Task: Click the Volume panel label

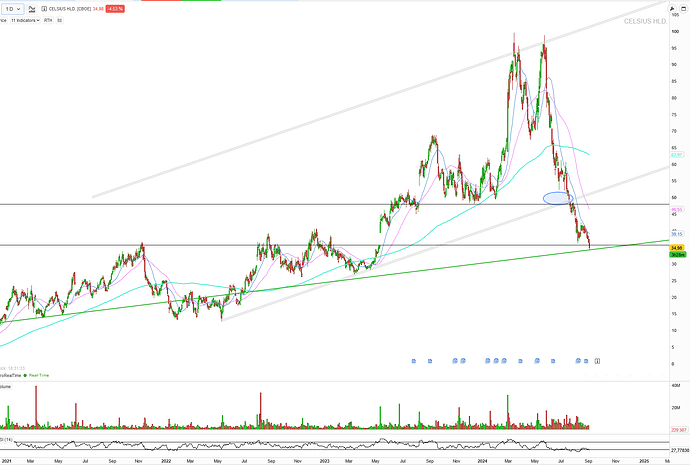Action: [5, 386]
